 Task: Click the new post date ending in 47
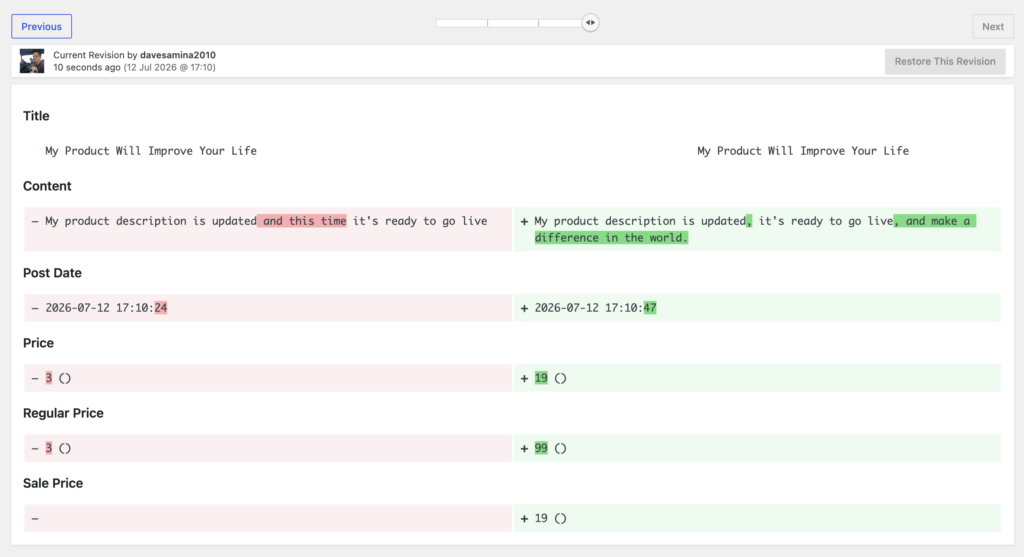pos(596,308)
